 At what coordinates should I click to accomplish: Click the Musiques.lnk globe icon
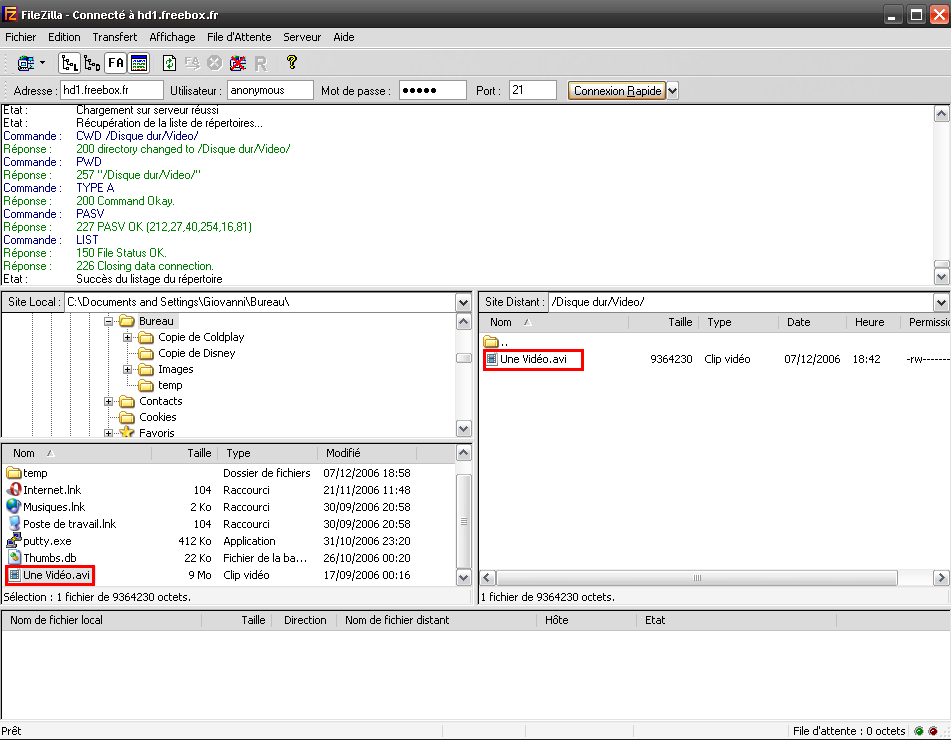(13, 506)
